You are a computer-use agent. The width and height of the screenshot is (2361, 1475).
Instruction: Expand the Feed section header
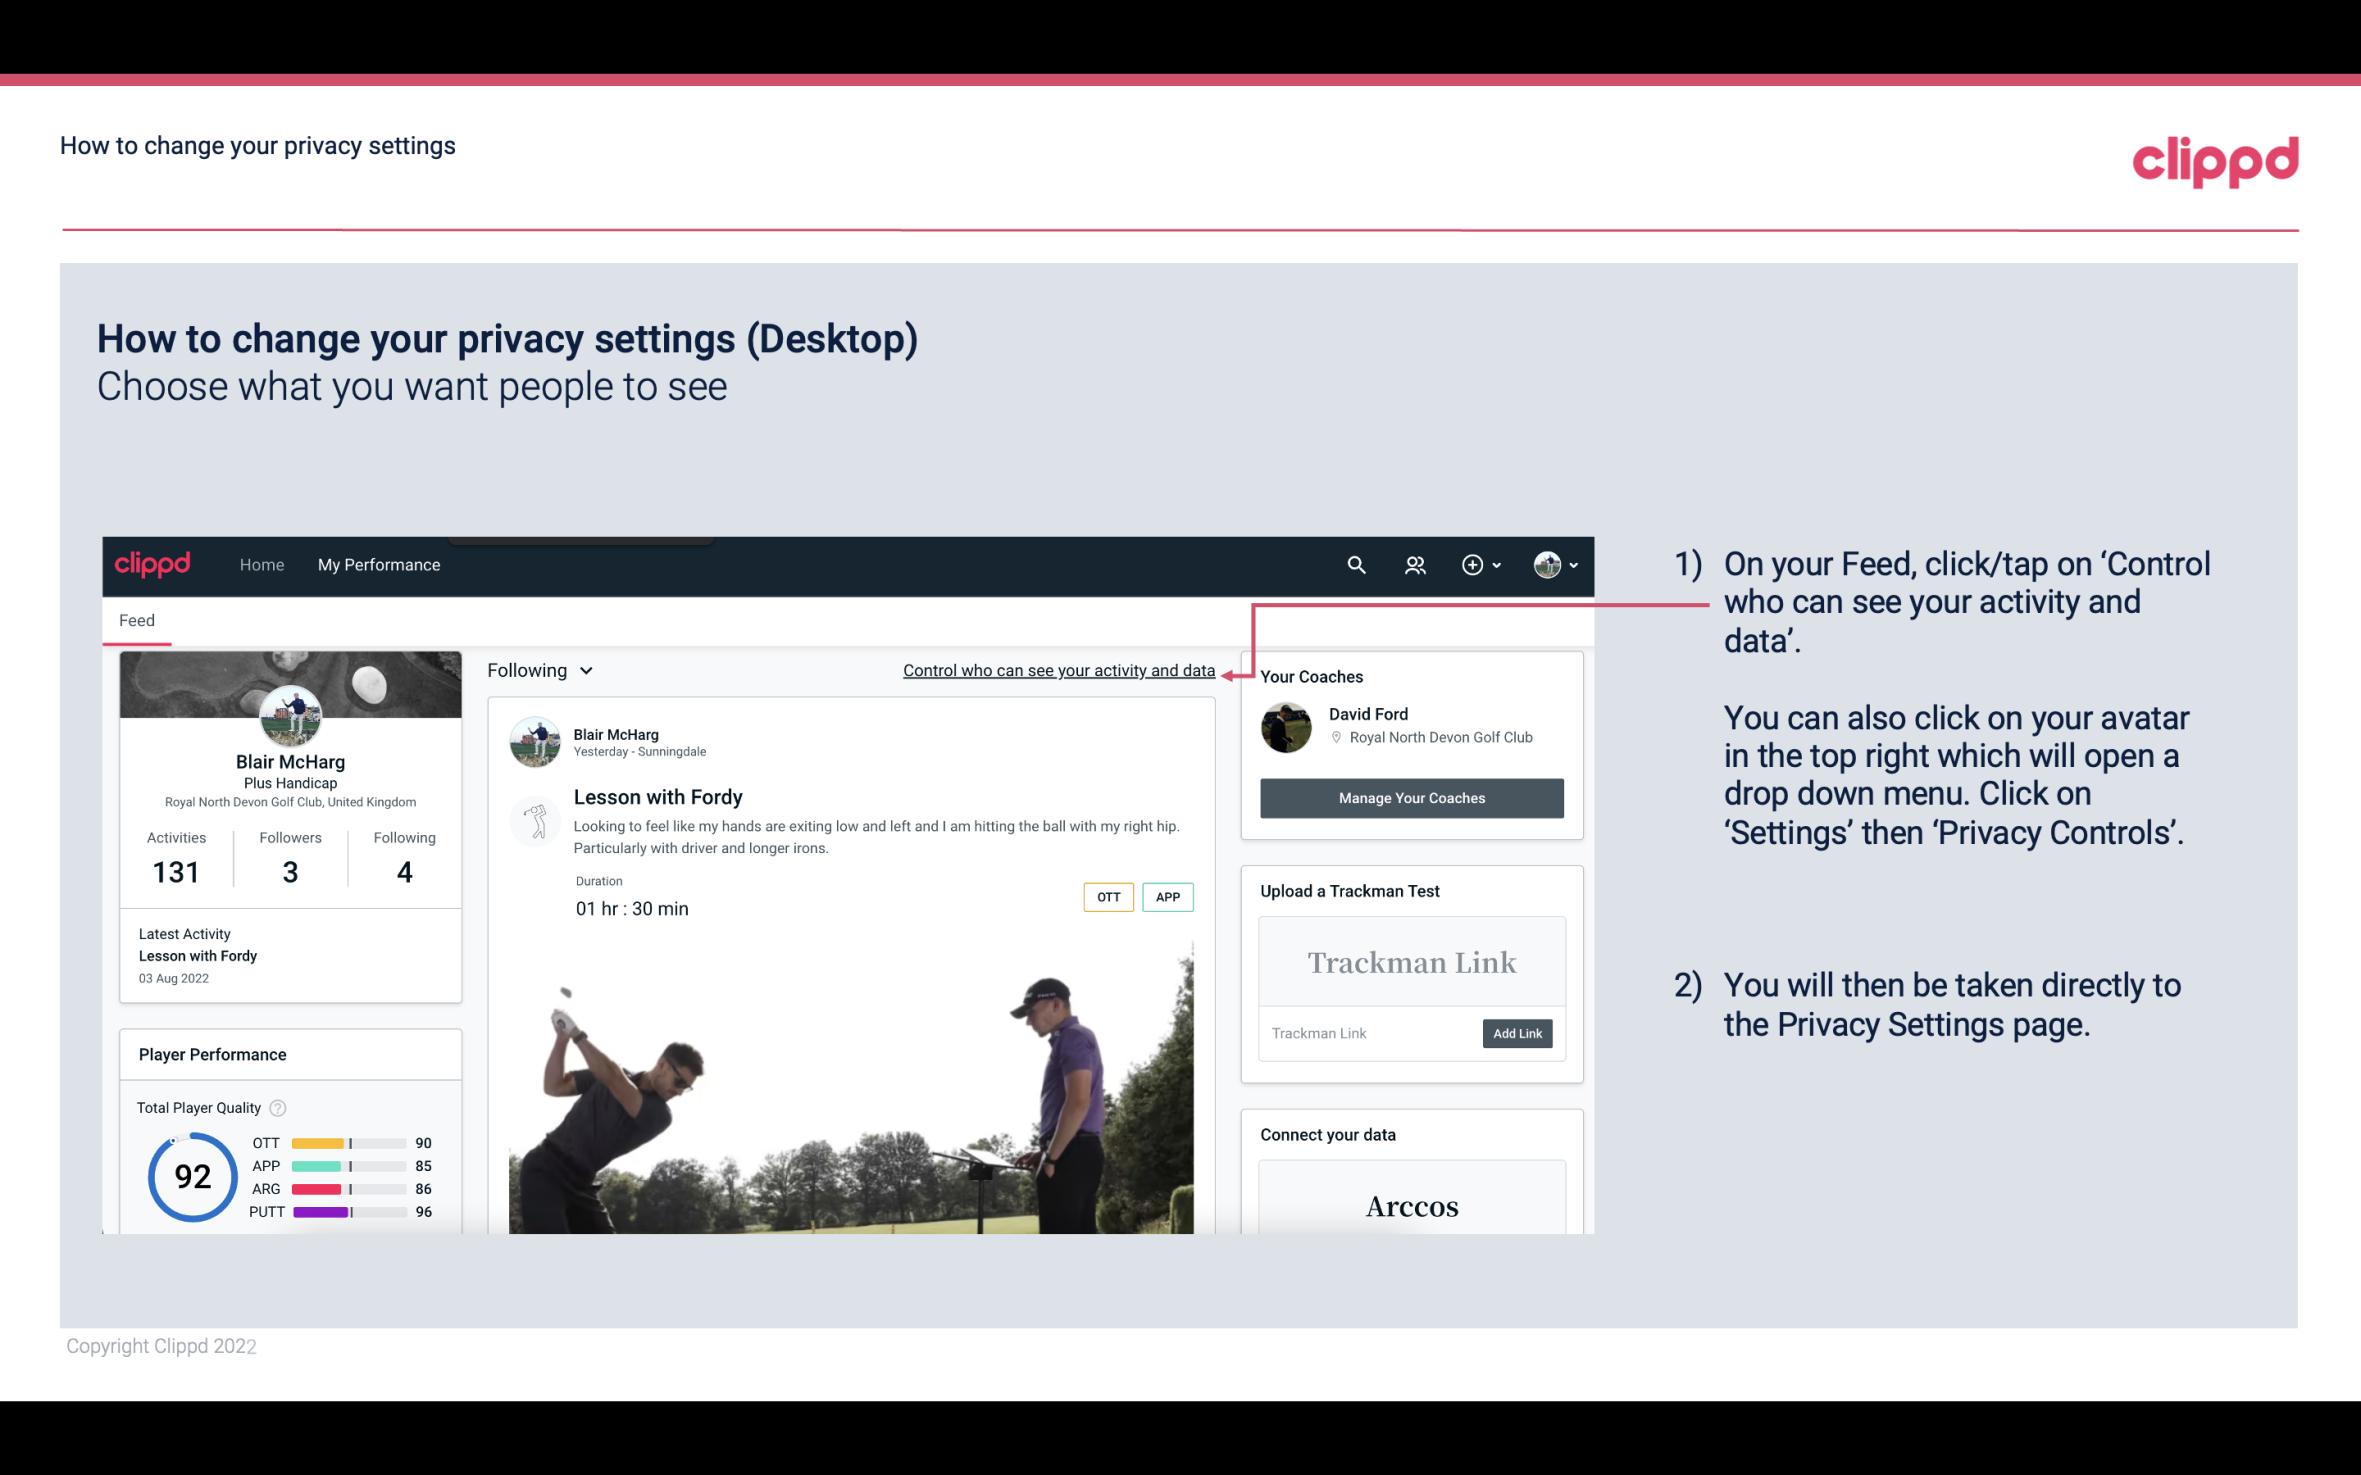click(134, 619)
